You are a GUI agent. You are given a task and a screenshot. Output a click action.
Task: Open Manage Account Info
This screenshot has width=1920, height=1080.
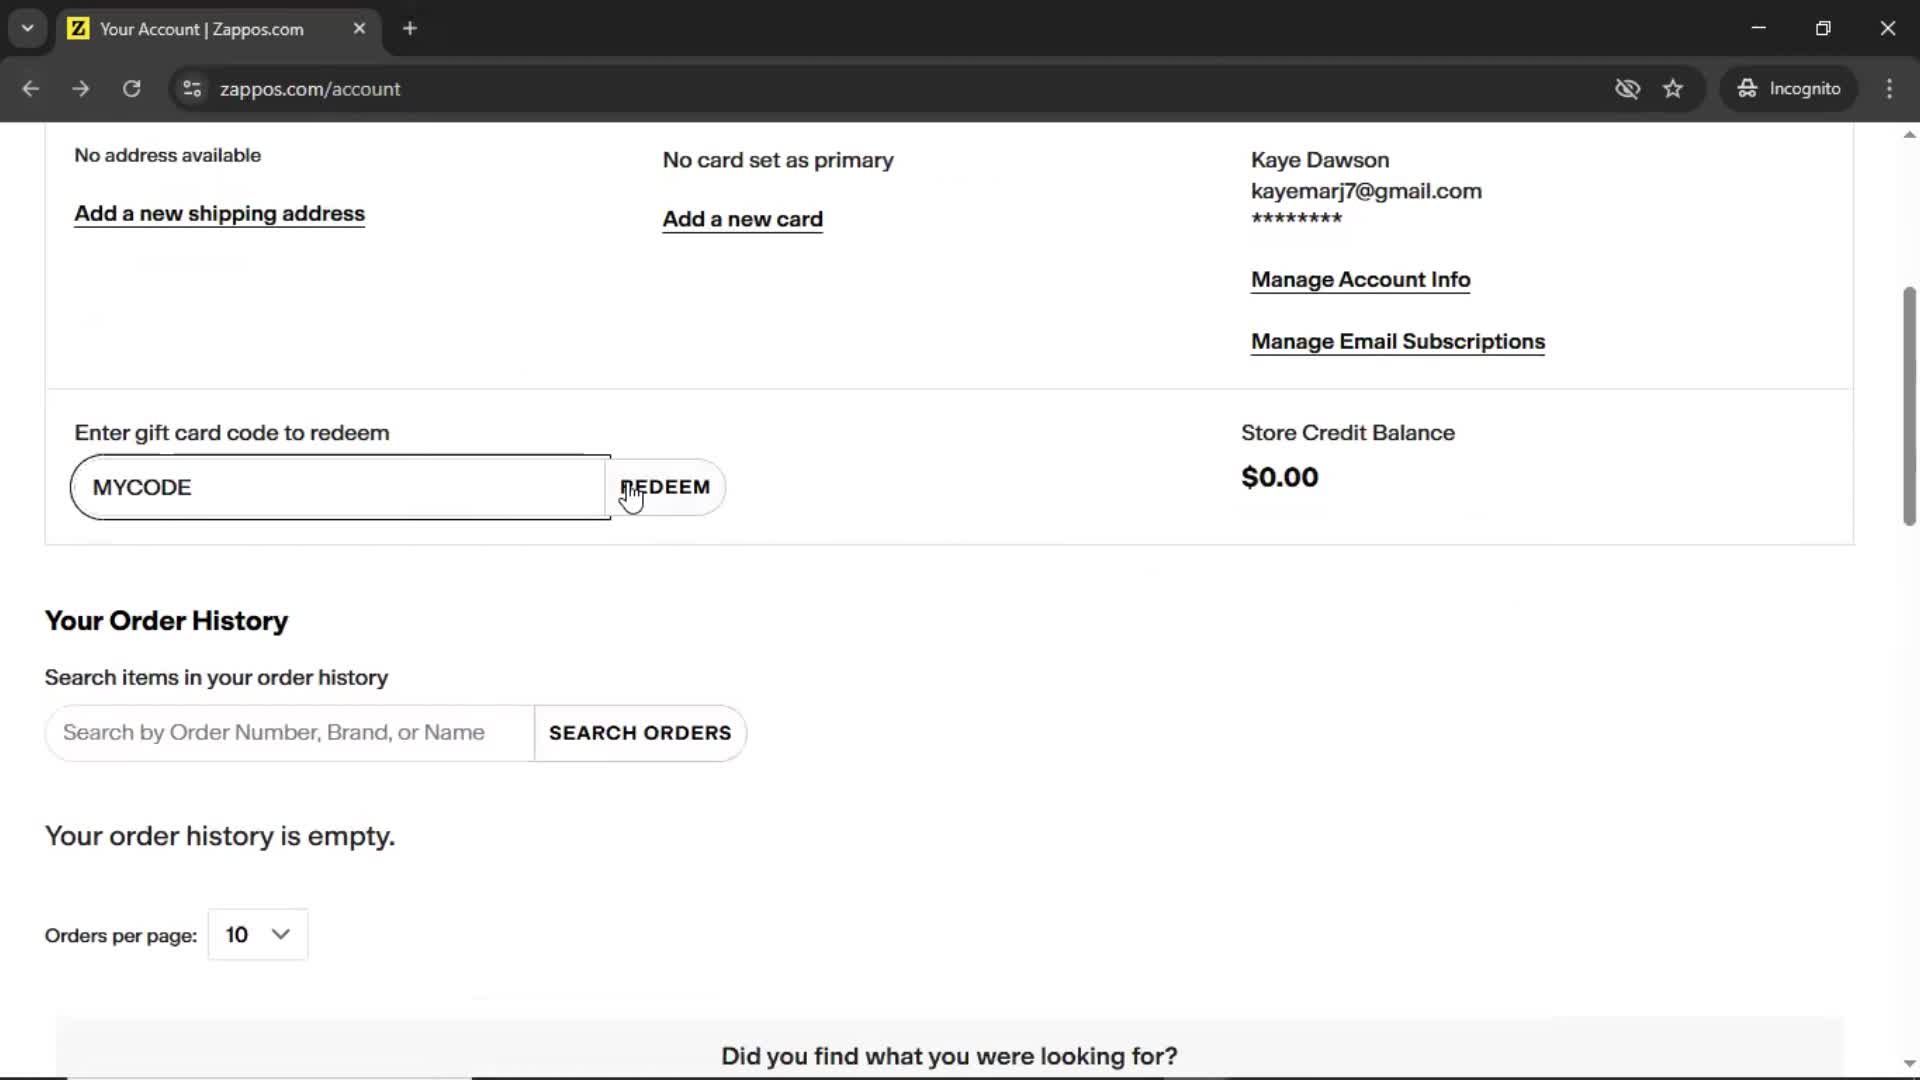click(x=1360, y=280)
